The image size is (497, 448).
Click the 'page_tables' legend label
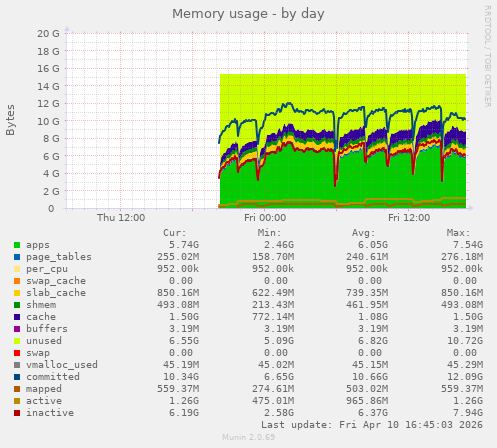point(59,257)
